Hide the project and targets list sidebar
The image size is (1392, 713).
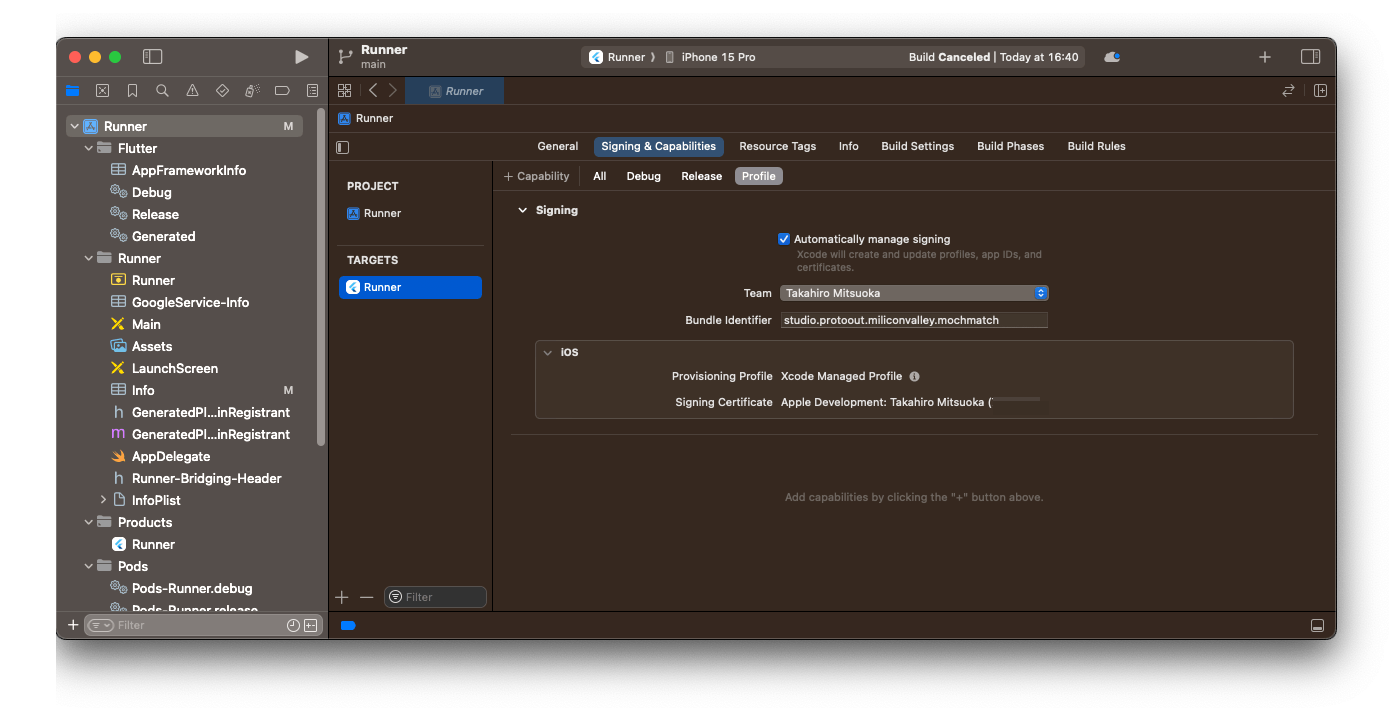[343, 147]
